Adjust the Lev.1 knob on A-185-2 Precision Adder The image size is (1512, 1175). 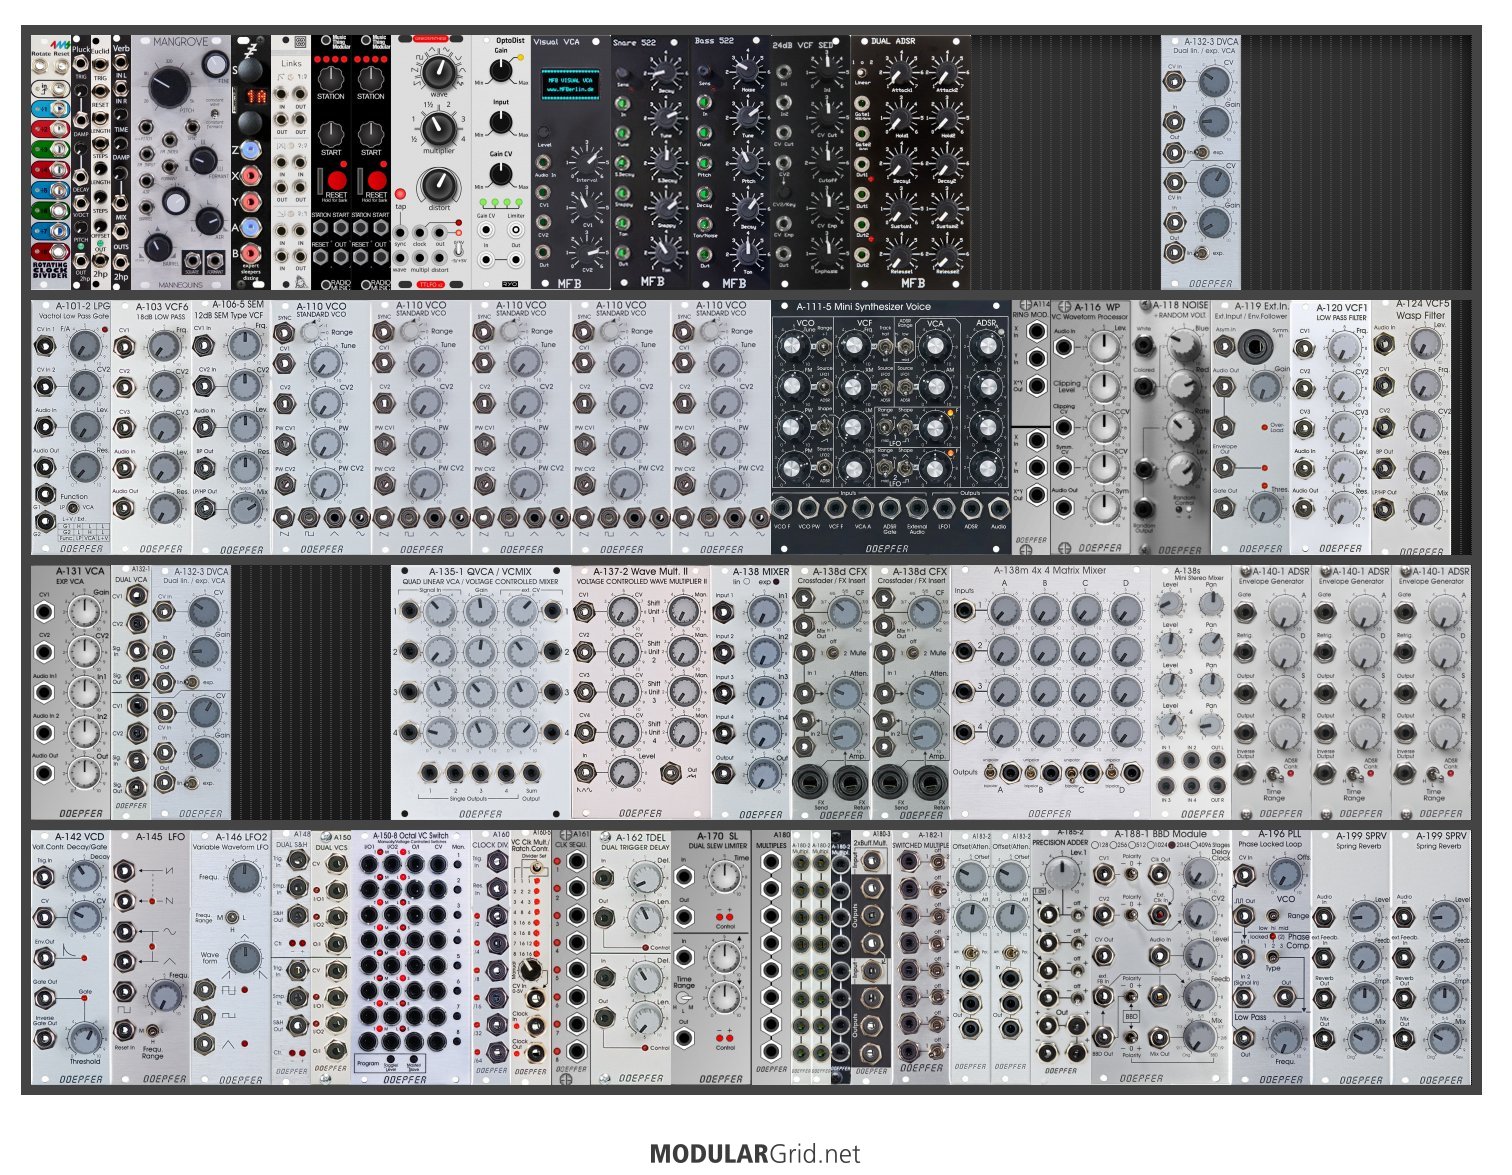coord(1064,875)
